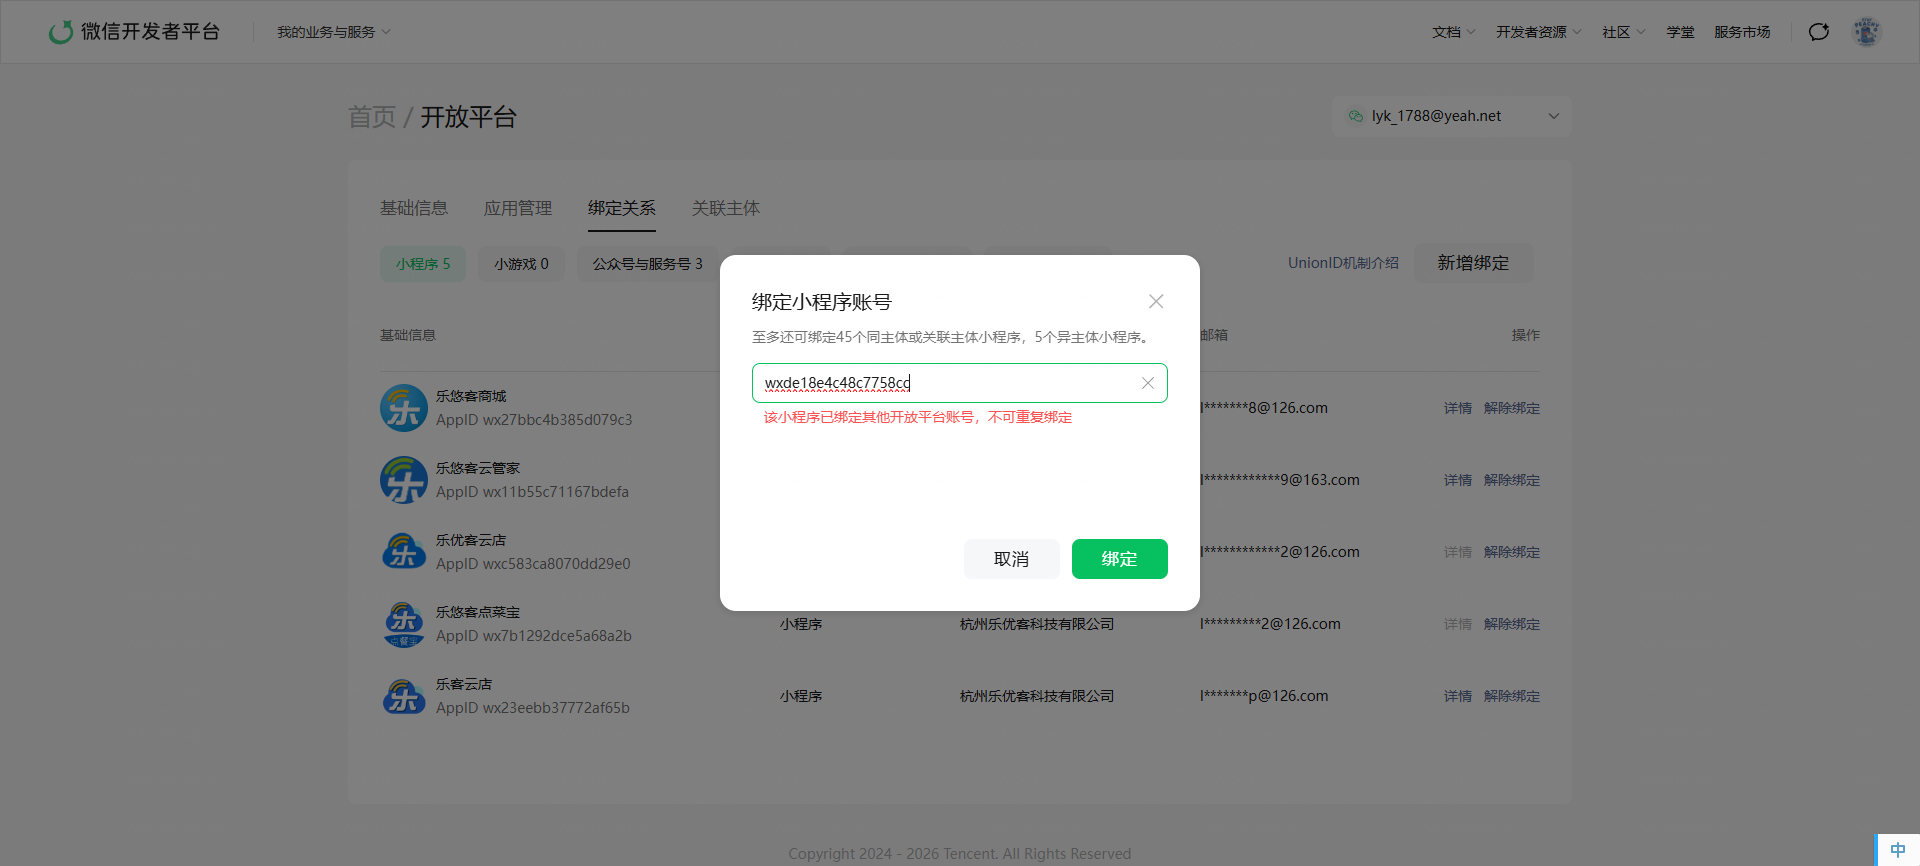Viewport: 1920px width, 866px height.
Task: Expand the 我的业务与服务 dropdown
Action: (x=334, y=32)
